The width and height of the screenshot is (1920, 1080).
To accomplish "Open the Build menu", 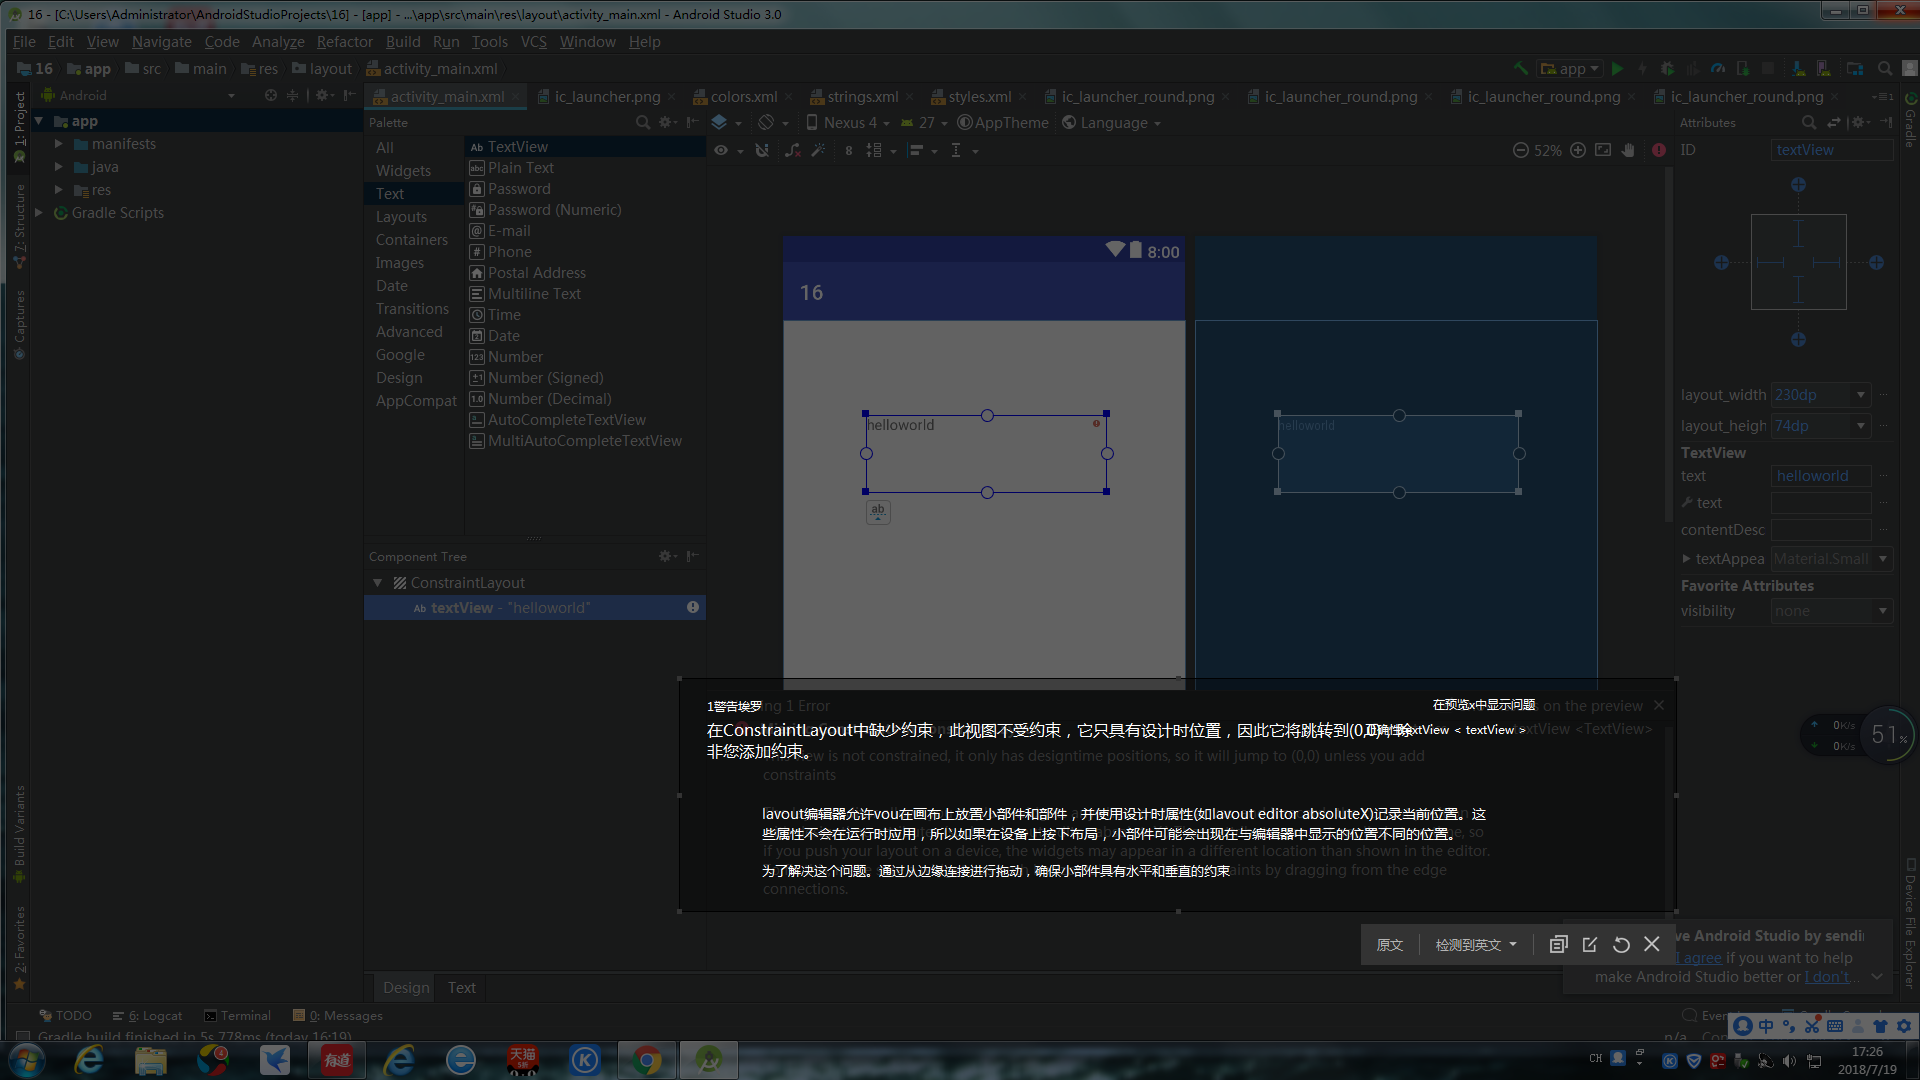I will point(403,42).
